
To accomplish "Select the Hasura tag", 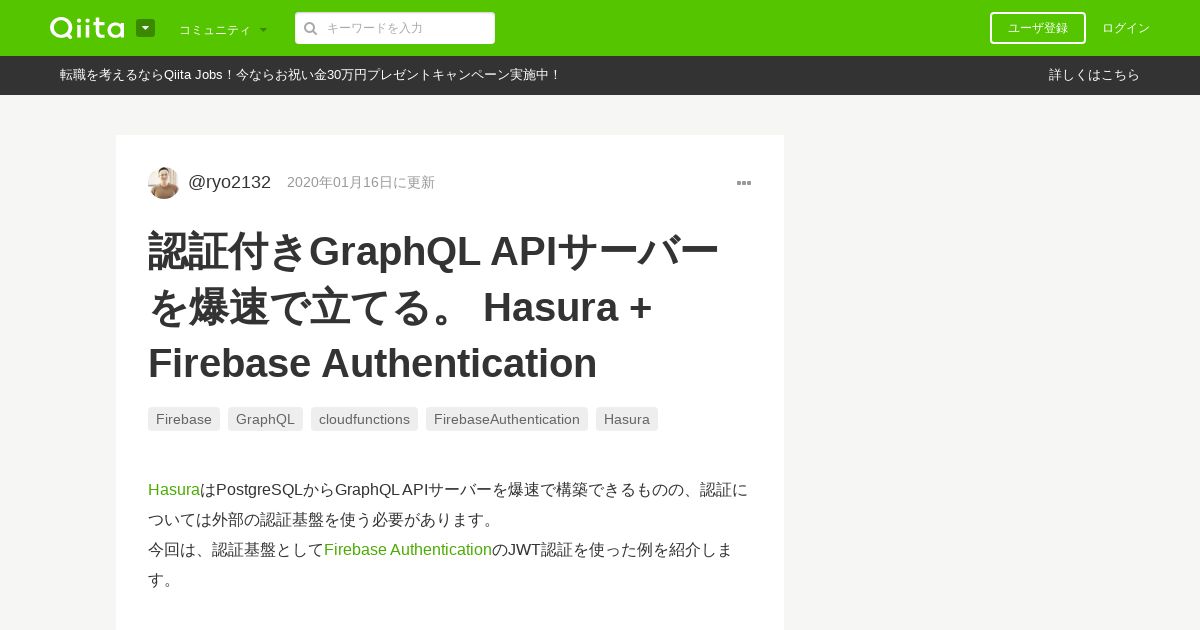I will pyautogui.click(x=627, y=419).
